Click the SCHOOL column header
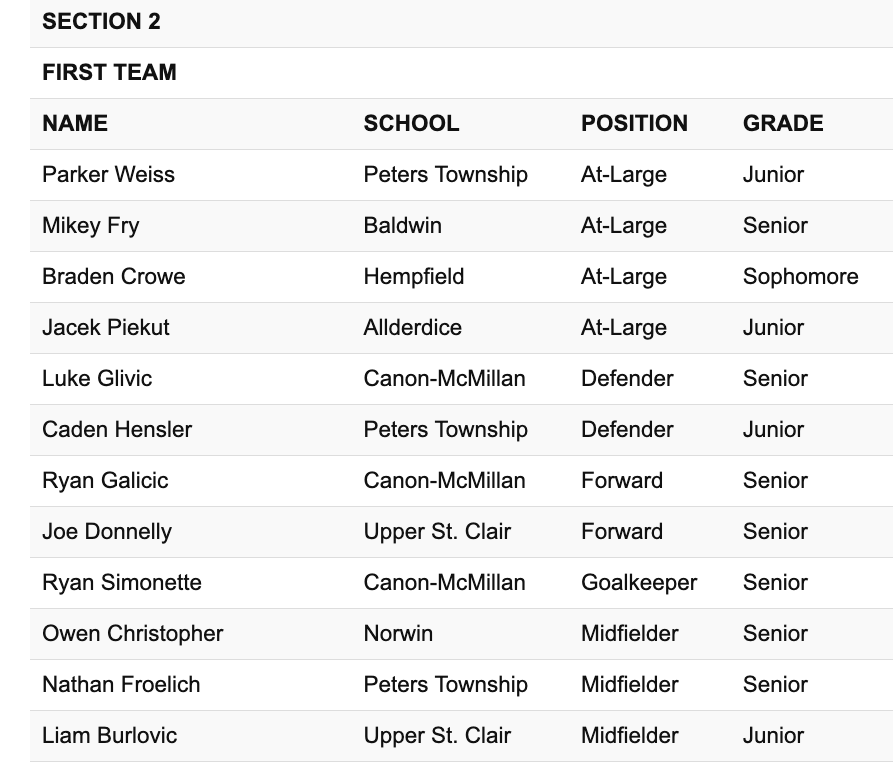This screenshot has width=896, height=764. [411, 123]
